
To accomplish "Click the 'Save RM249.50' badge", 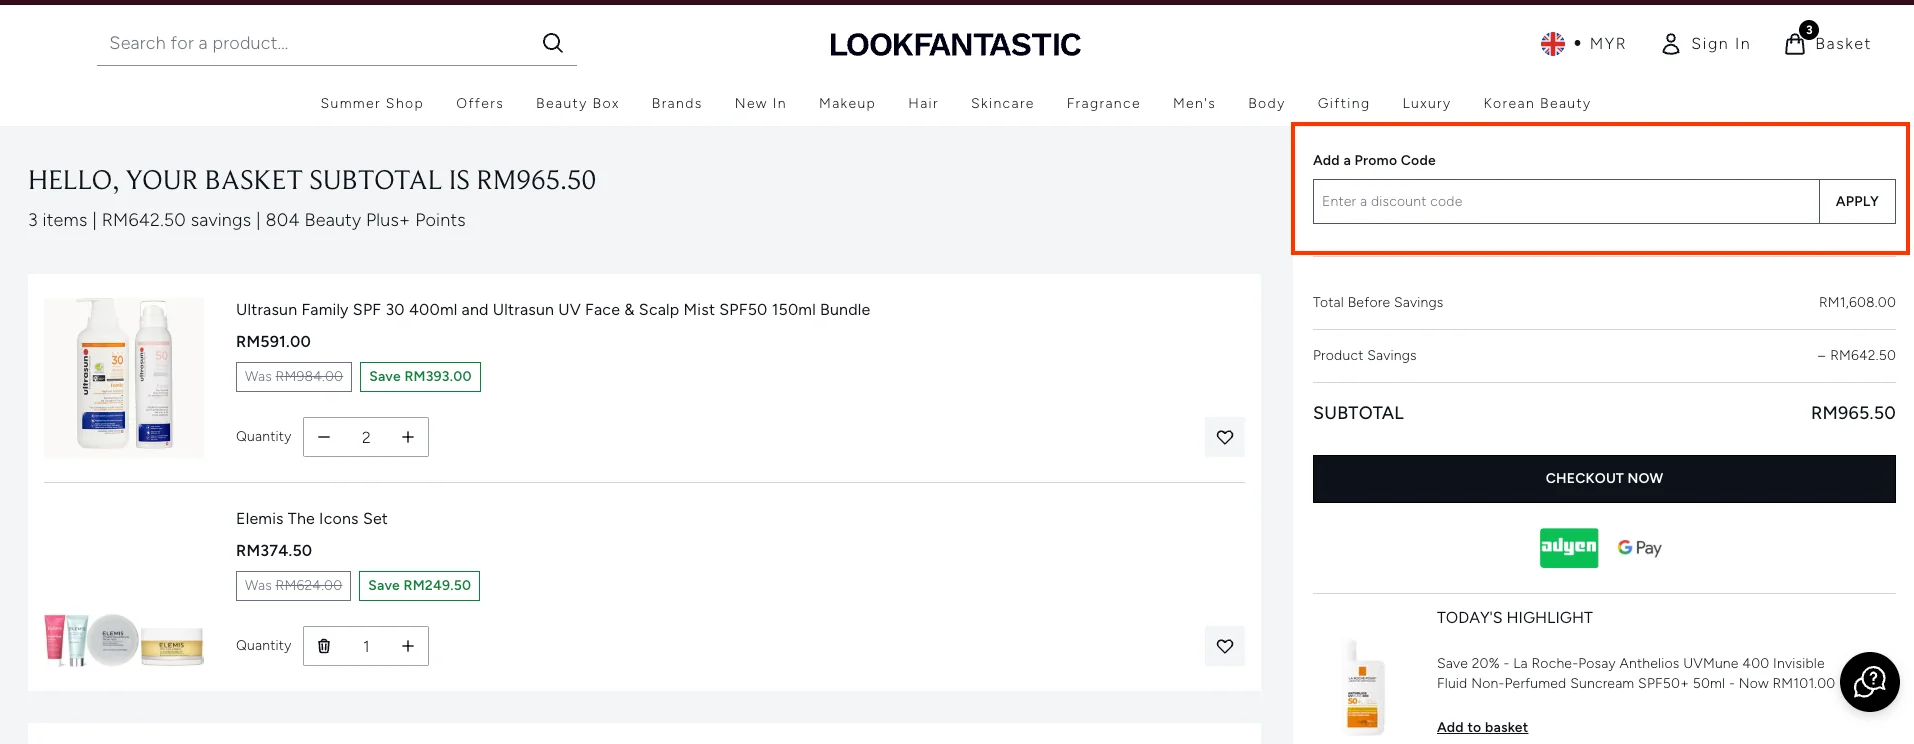I will coord(420,586).
